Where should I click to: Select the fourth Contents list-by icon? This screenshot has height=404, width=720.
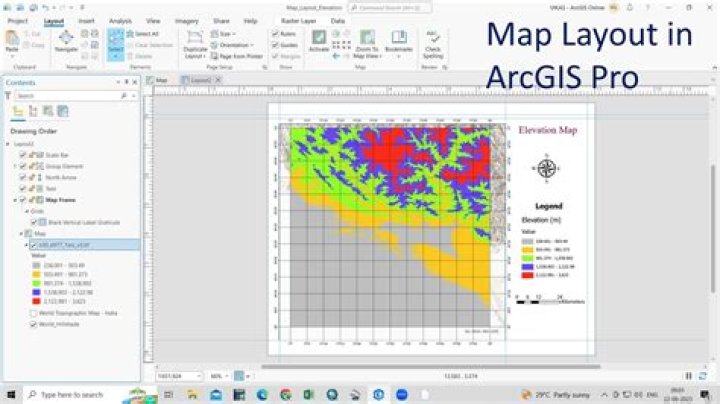coord(63,111)
